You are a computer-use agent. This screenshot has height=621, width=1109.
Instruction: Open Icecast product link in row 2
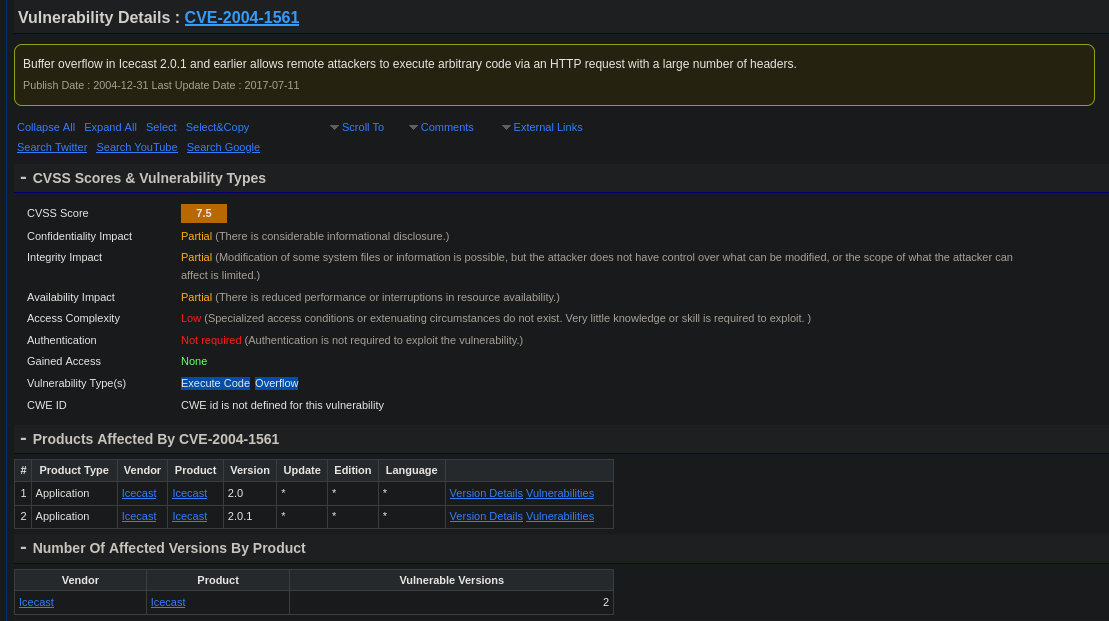pos(190,516)
